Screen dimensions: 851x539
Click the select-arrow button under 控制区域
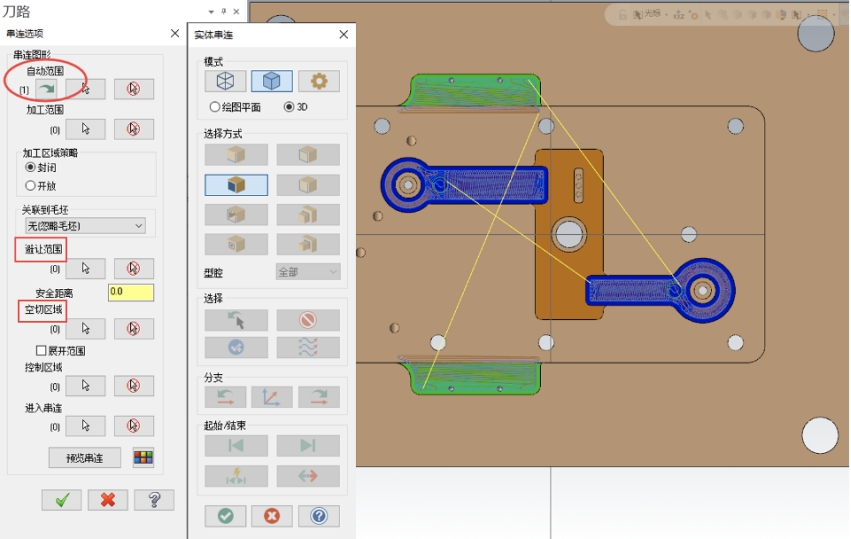(x=85, y=385)
